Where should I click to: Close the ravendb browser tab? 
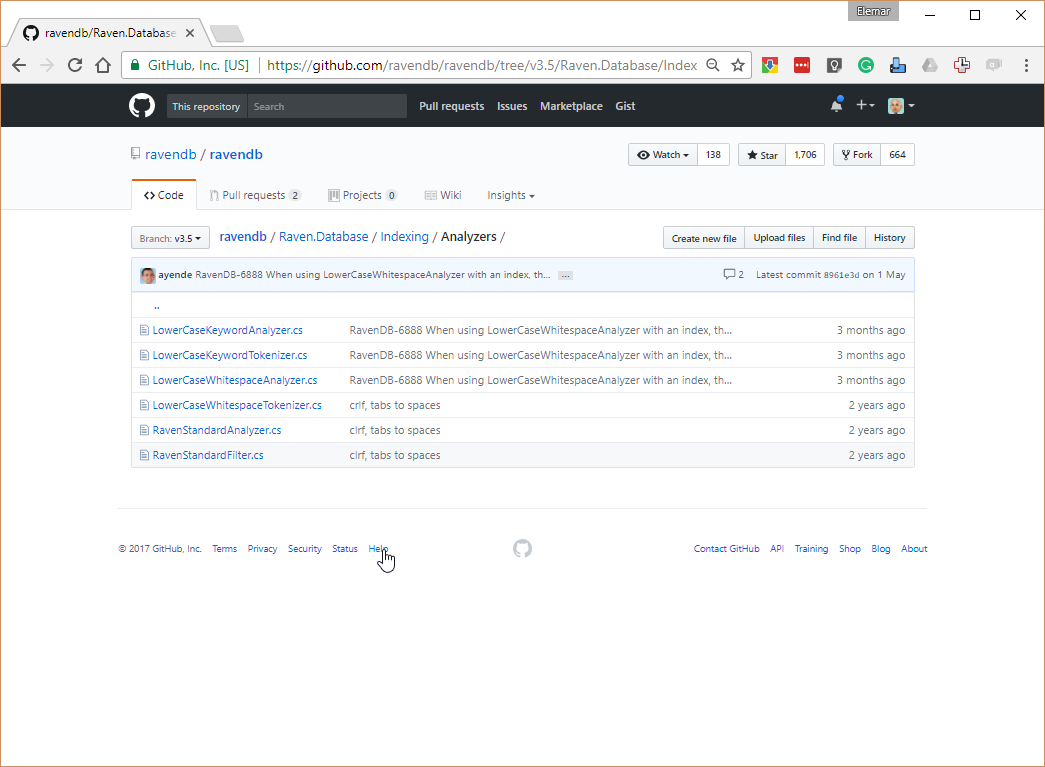(x=190, y=33)
